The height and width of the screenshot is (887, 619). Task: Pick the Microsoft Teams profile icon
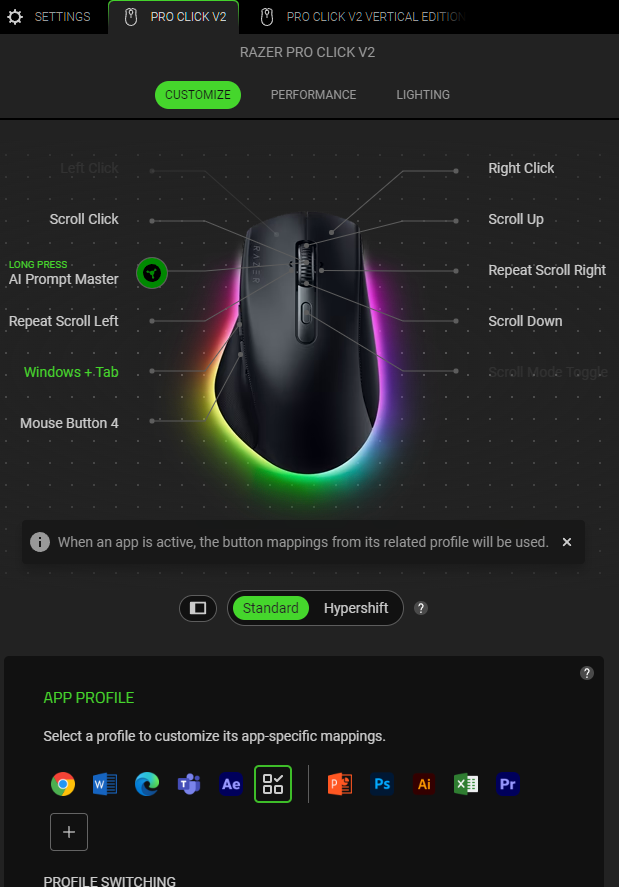click(x=189, y=784)
